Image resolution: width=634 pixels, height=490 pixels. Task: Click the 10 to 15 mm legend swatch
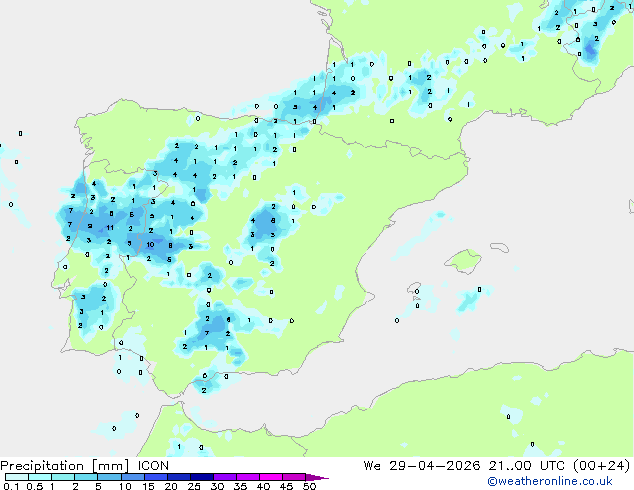[x=132, y=477]
